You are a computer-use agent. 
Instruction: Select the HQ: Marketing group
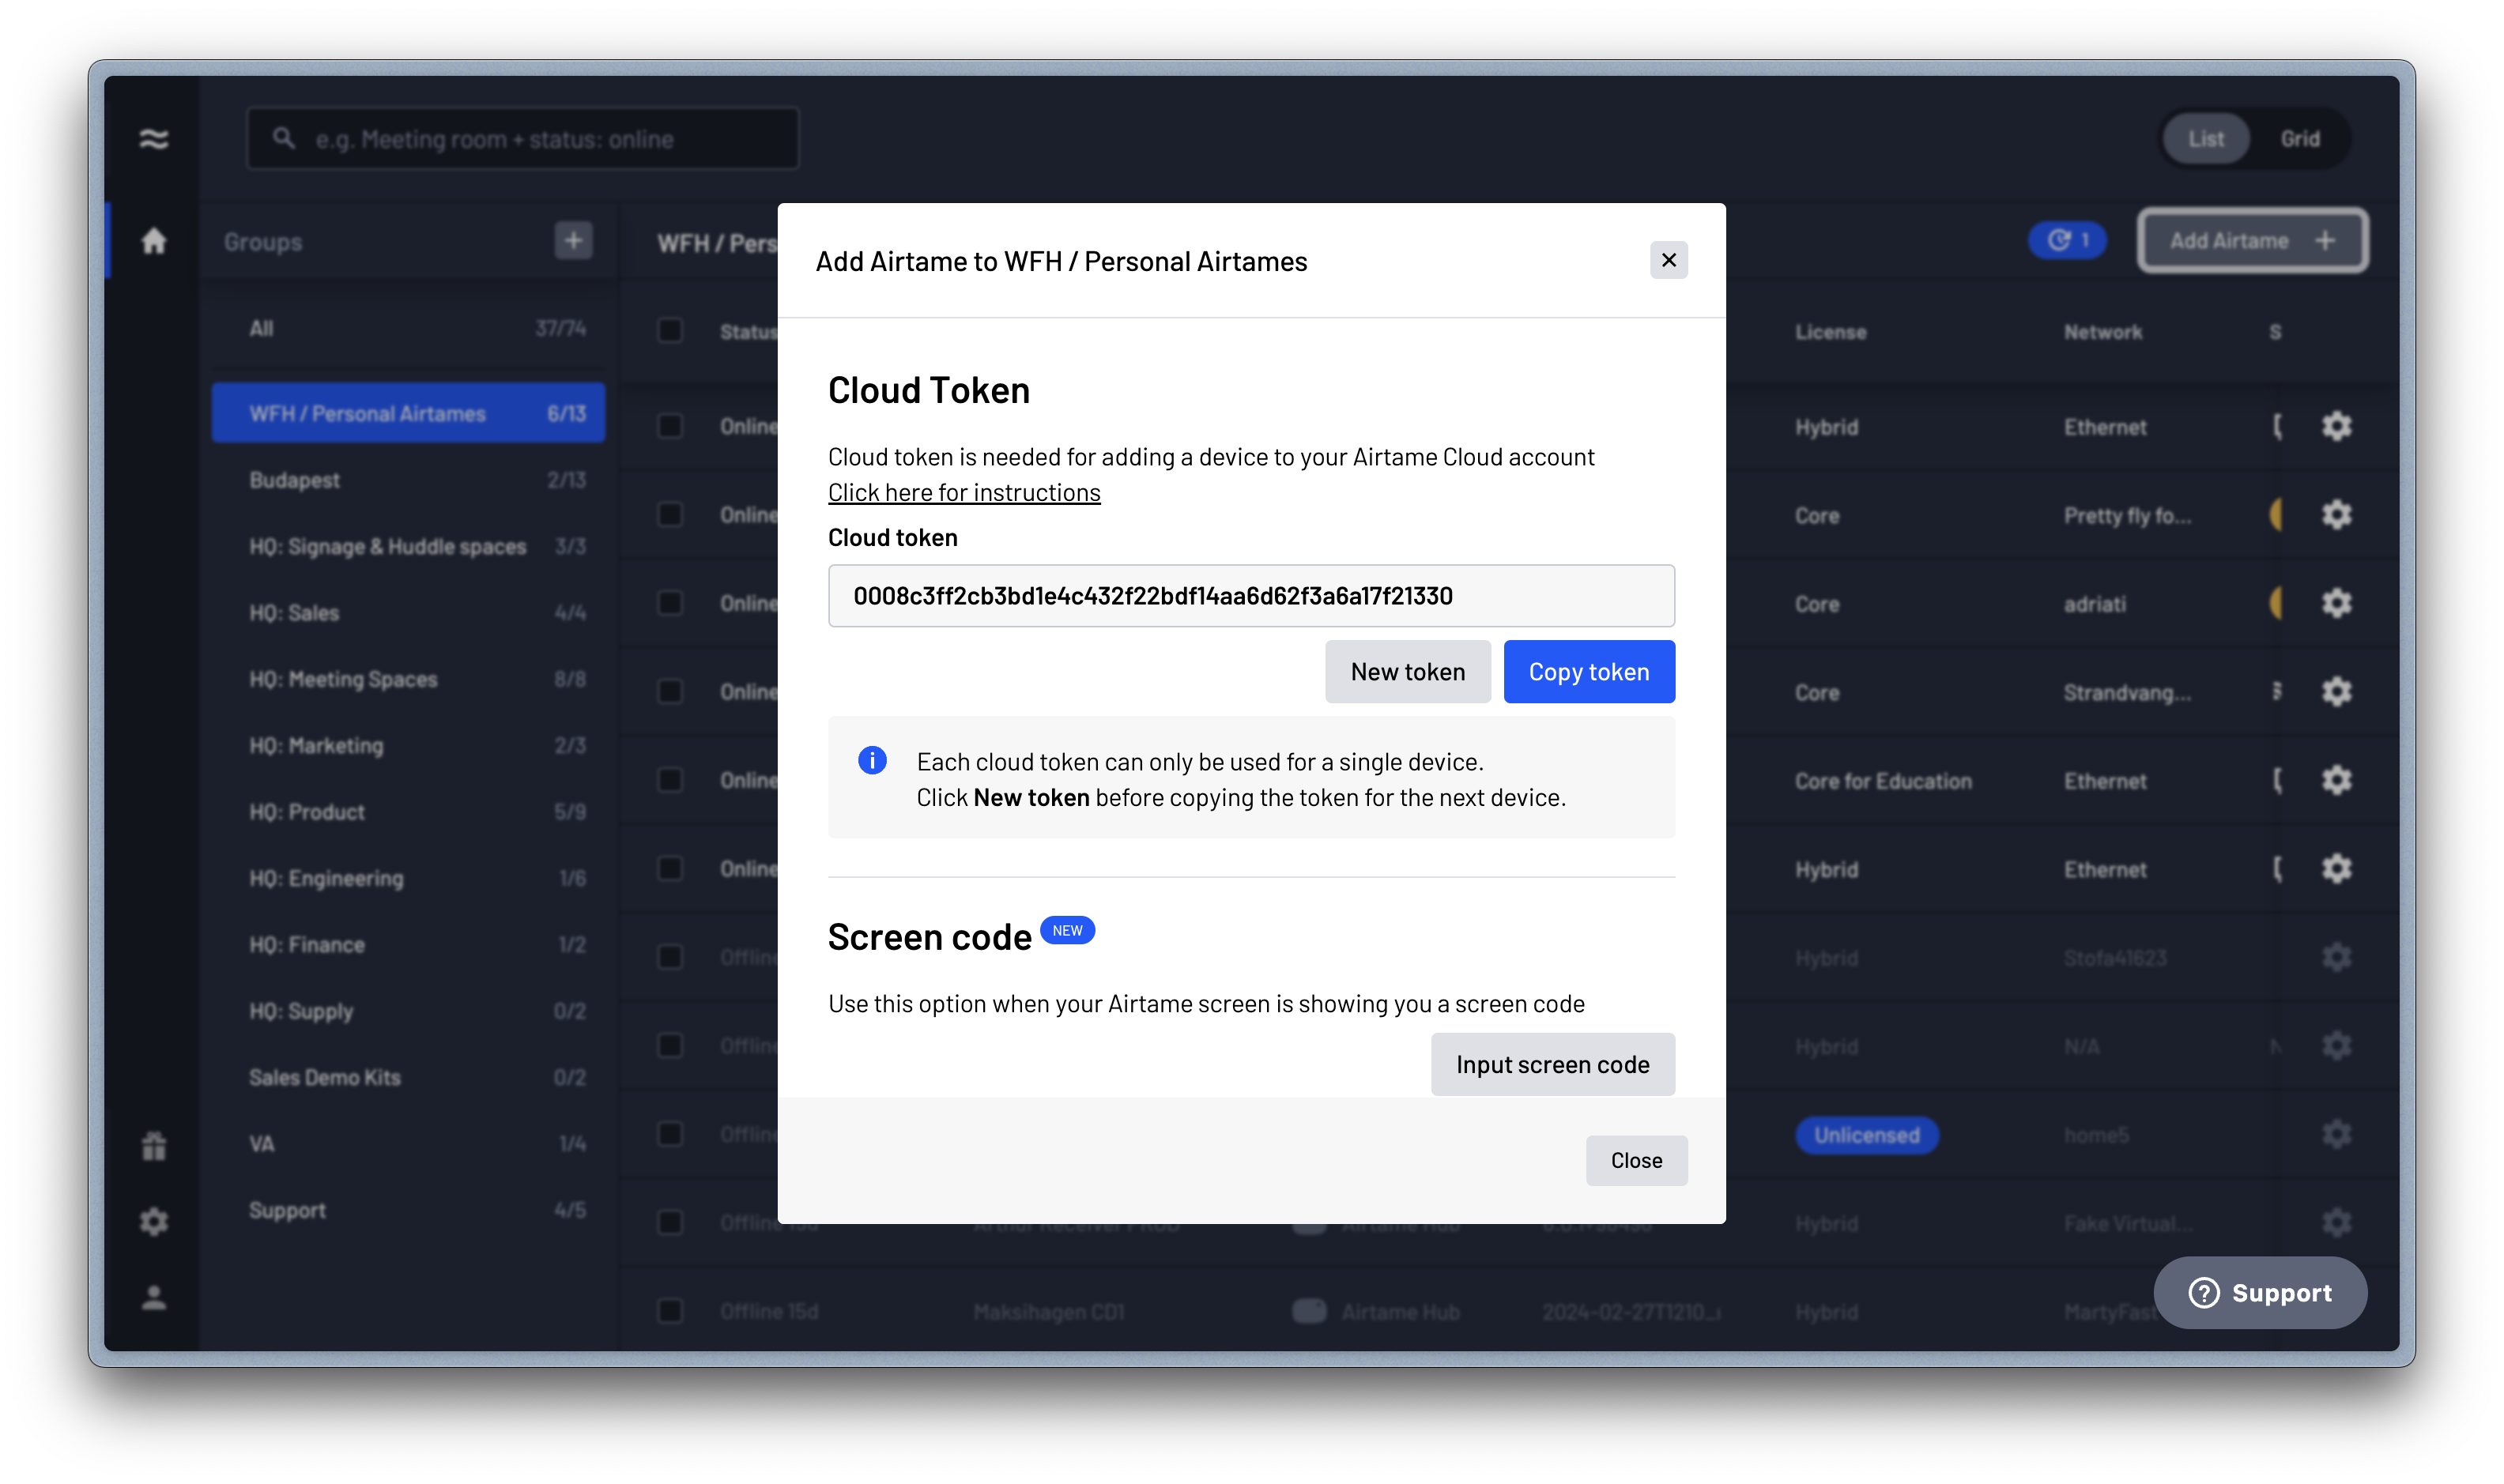[408, 745]
